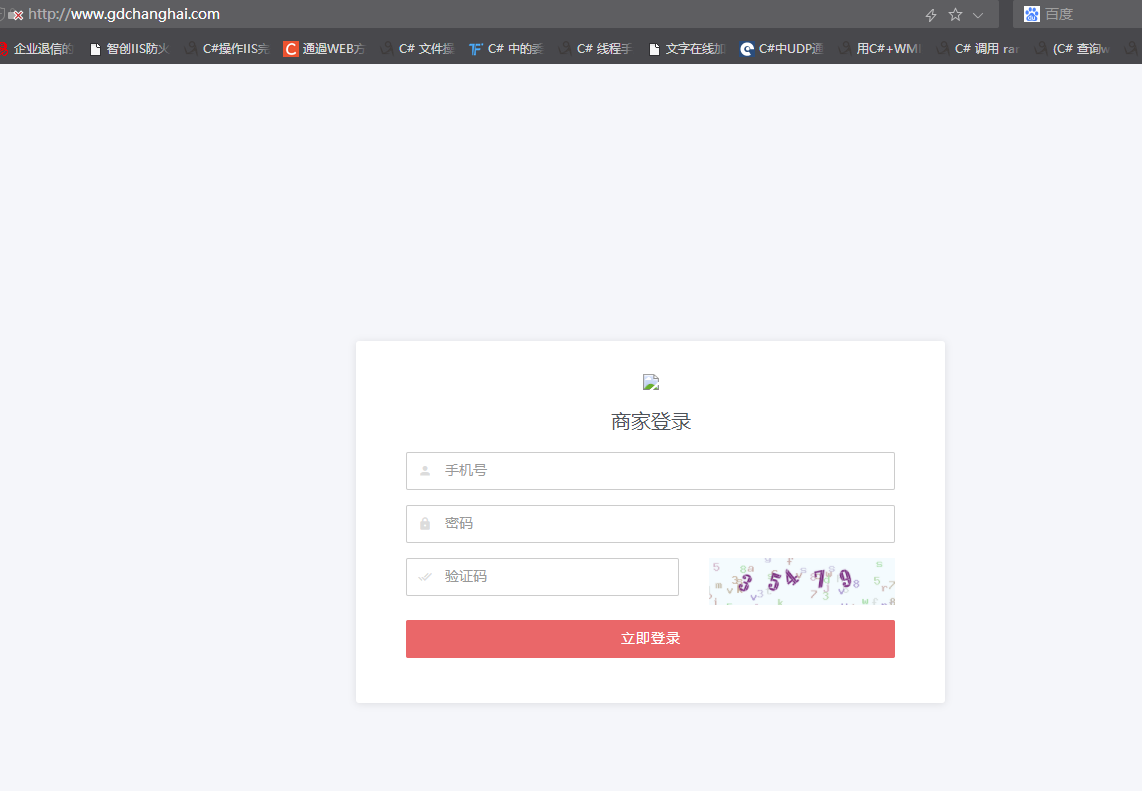Click the checkmark icon in the 验证码 field
1142x791 pixels.
point(423,577)
